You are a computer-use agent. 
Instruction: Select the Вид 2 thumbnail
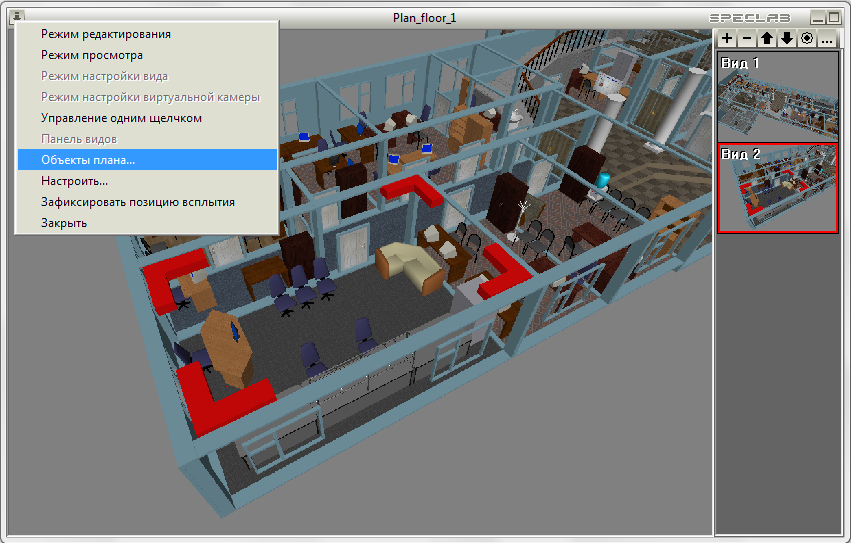[778, 188]
